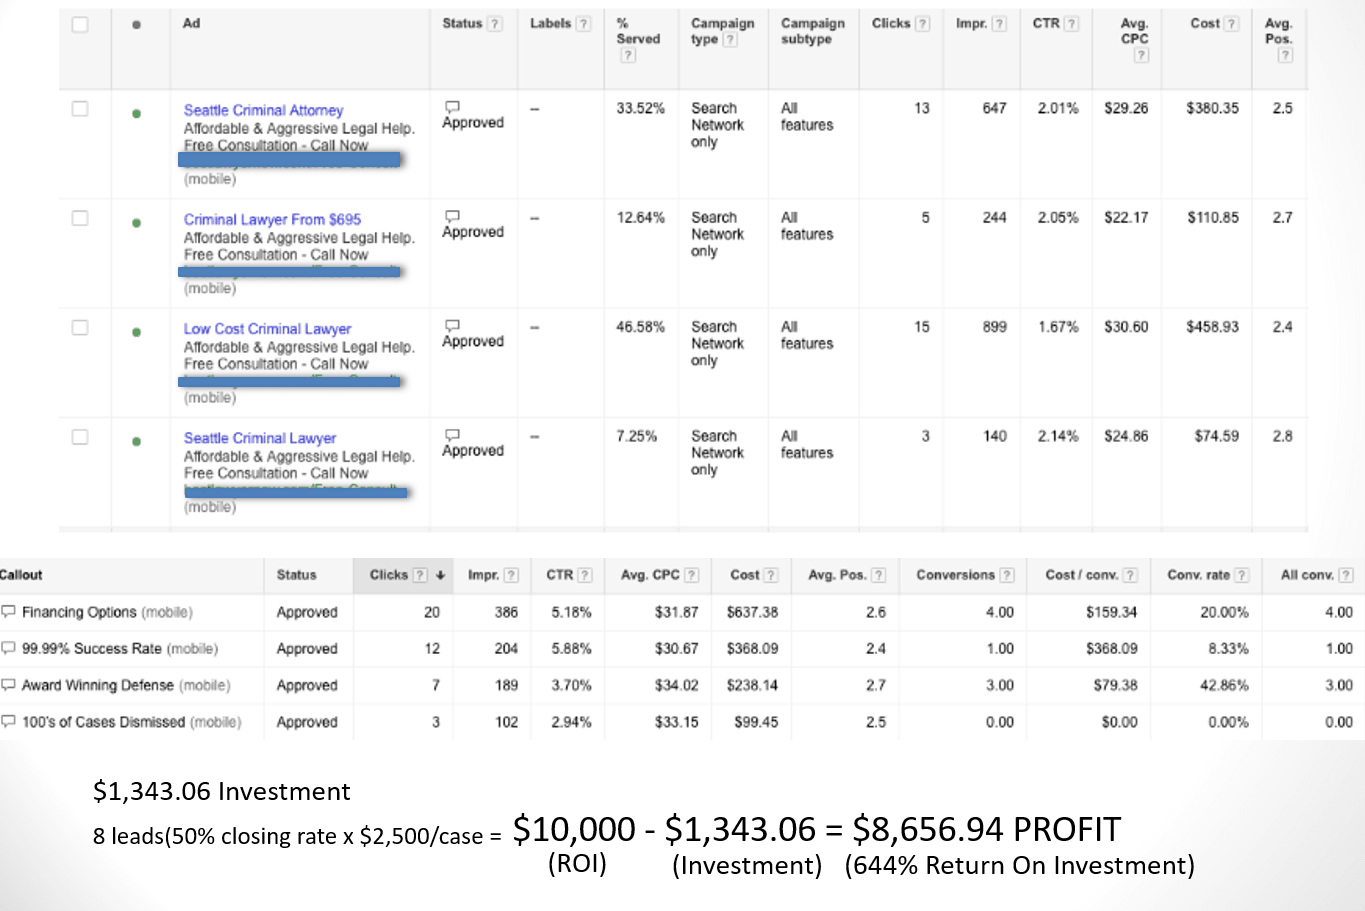This screenshot has height=911, width=1365.
Task: Sort callouts by the Callout column header
Action: click(x=21, y=575)
